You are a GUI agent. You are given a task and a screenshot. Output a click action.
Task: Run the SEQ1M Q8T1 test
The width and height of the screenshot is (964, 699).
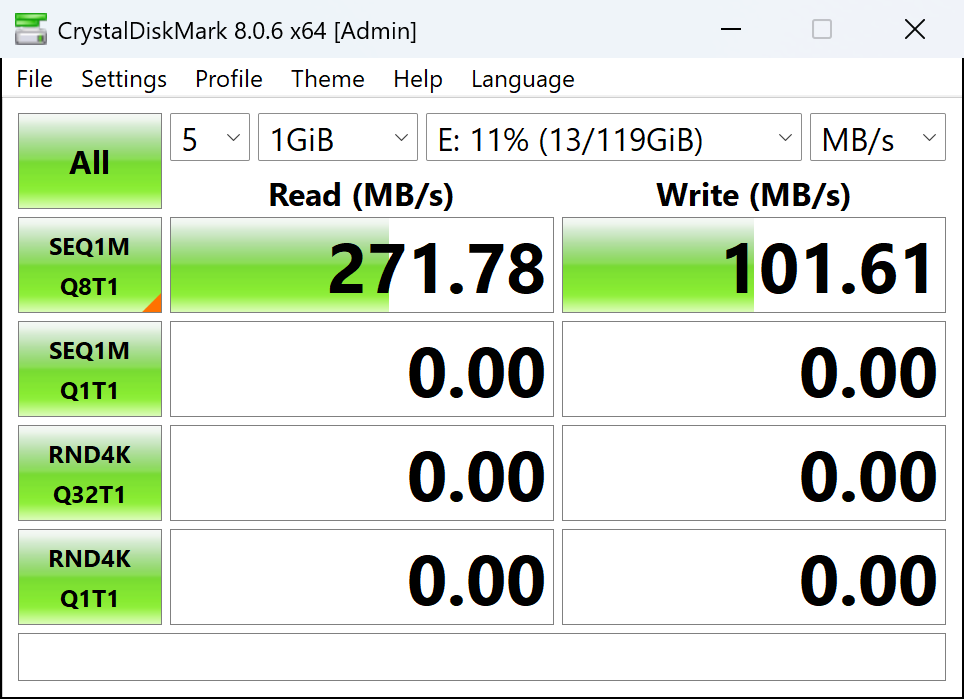90,265
